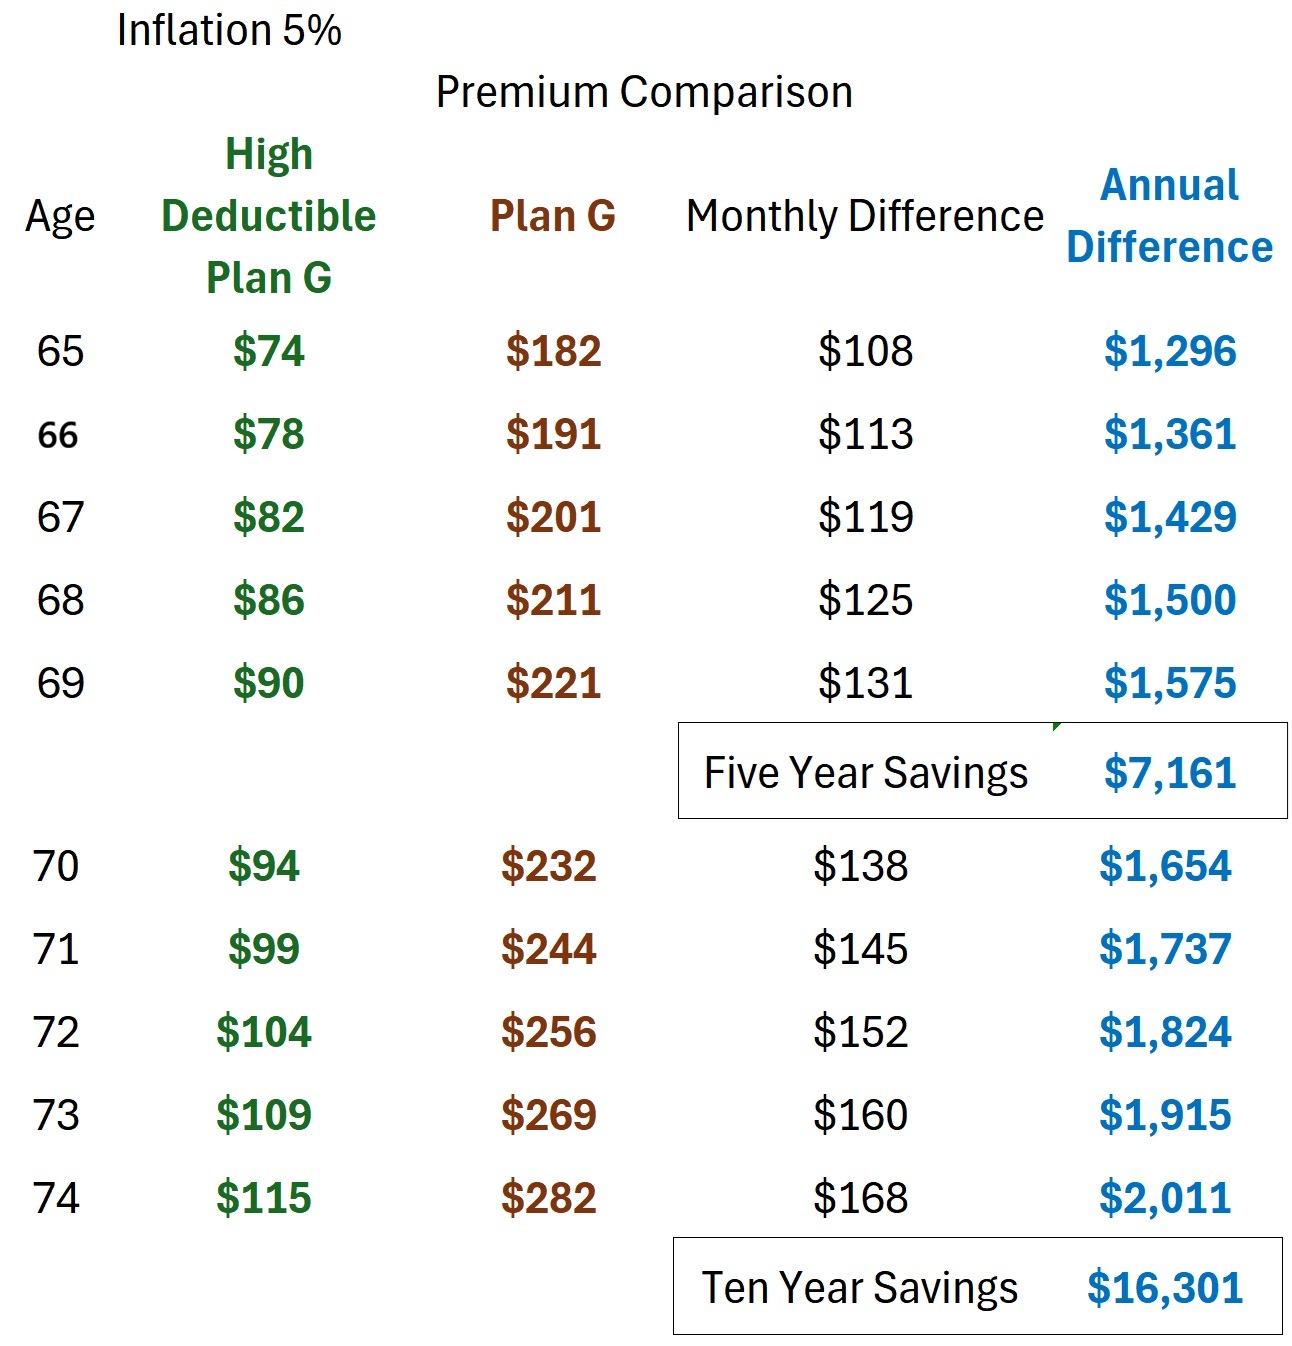Click the Five Year Savings label

[865, 773]
